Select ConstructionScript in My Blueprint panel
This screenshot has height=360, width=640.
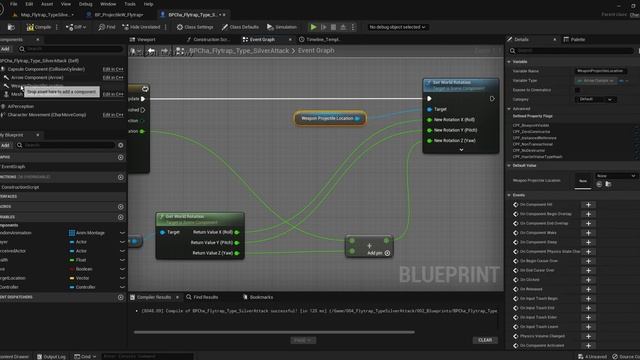20,187
